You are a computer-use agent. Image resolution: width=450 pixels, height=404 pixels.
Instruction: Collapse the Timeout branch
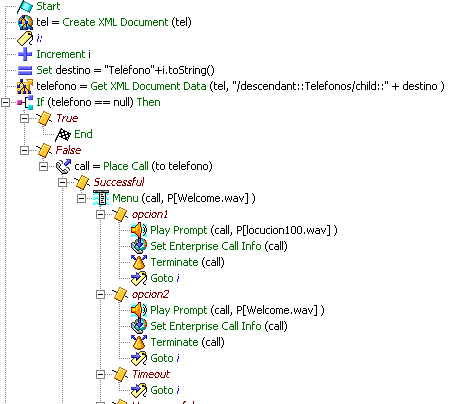[x=101, y=375]
